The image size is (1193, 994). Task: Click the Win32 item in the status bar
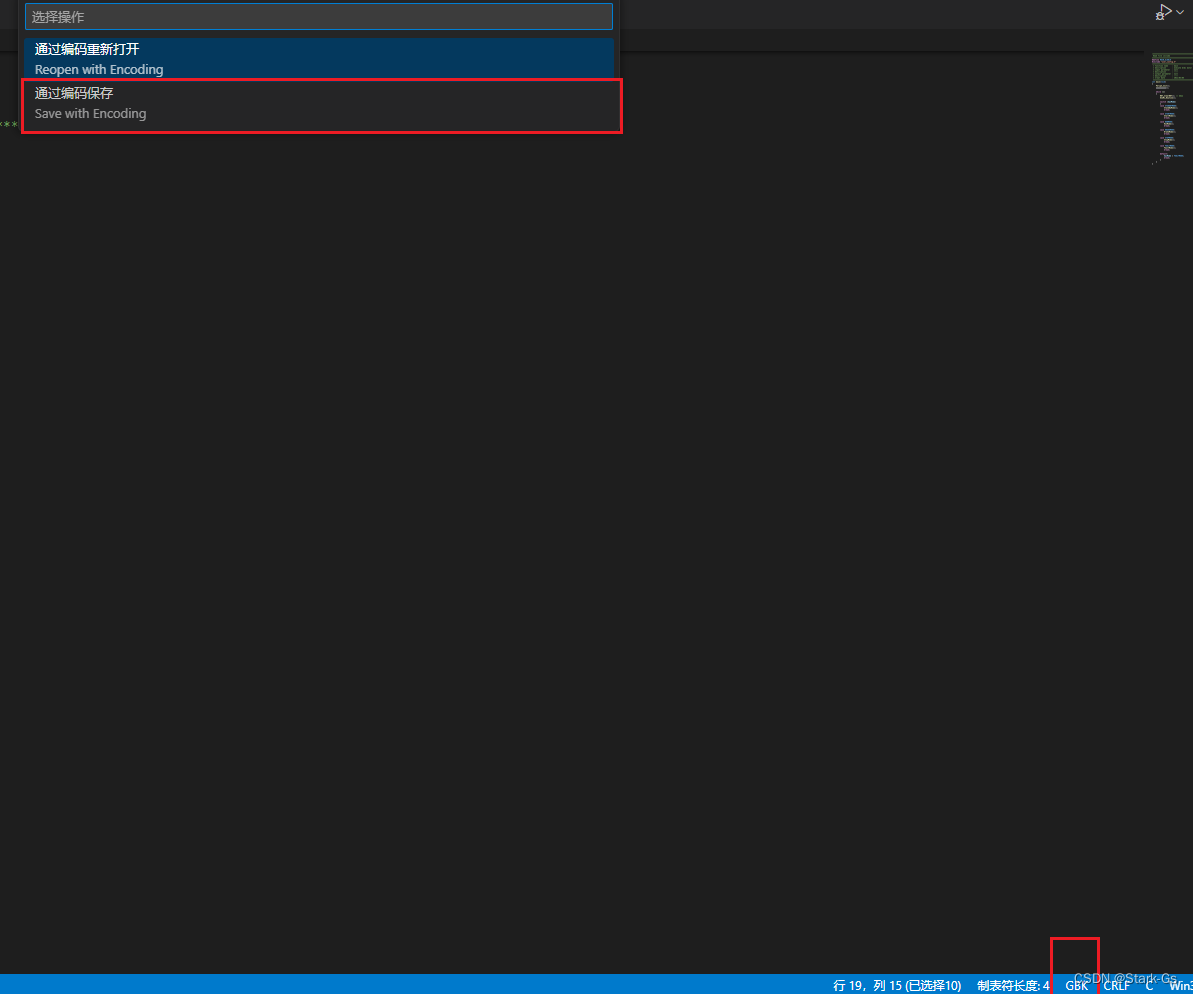pos(1181,985)
